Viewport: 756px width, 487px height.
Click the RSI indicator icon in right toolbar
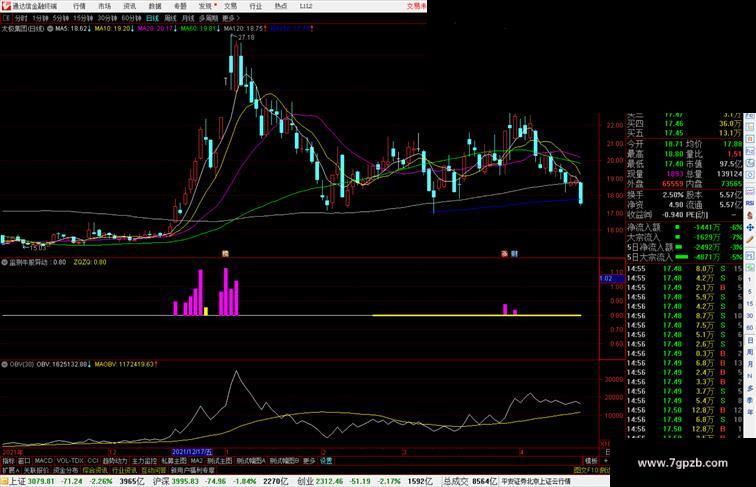750,203
